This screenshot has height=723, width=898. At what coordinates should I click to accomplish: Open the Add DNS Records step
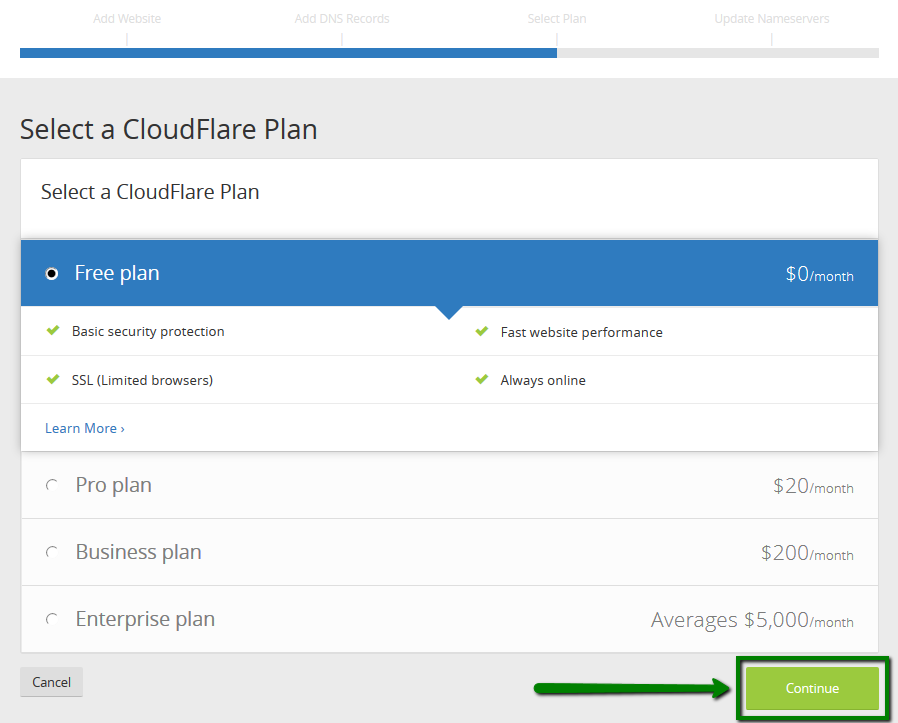[342, 19]
